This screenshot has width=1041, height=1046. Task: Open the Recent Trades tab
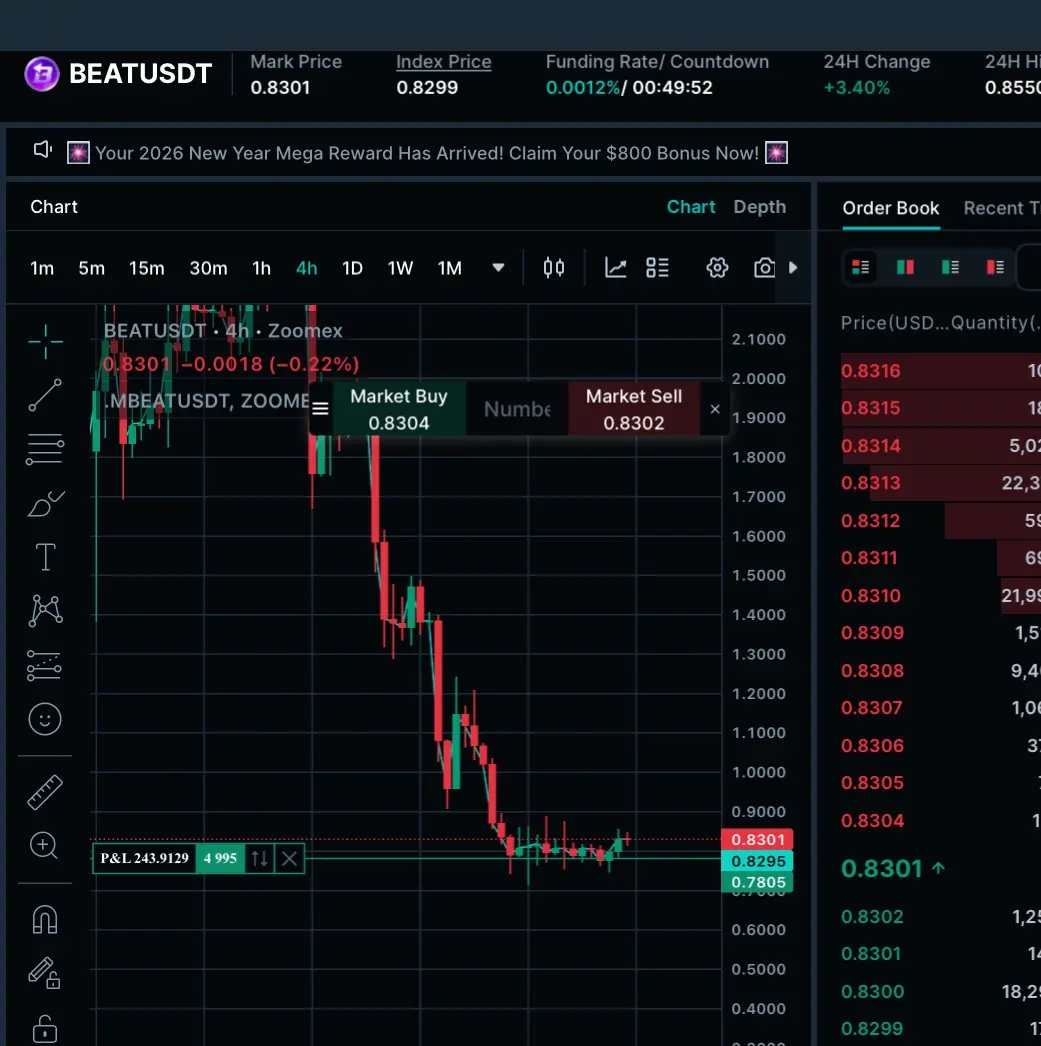click(x=1002, y=208)
